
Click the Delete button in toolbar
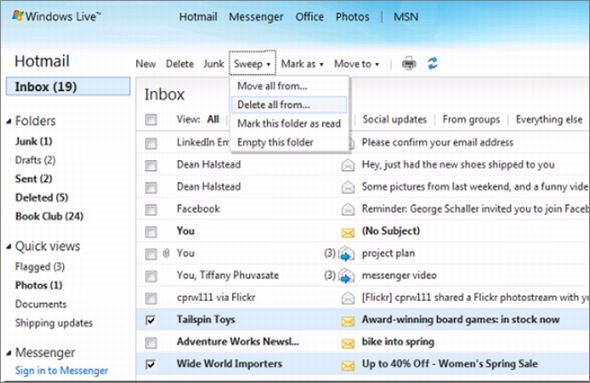click(179, 64)
